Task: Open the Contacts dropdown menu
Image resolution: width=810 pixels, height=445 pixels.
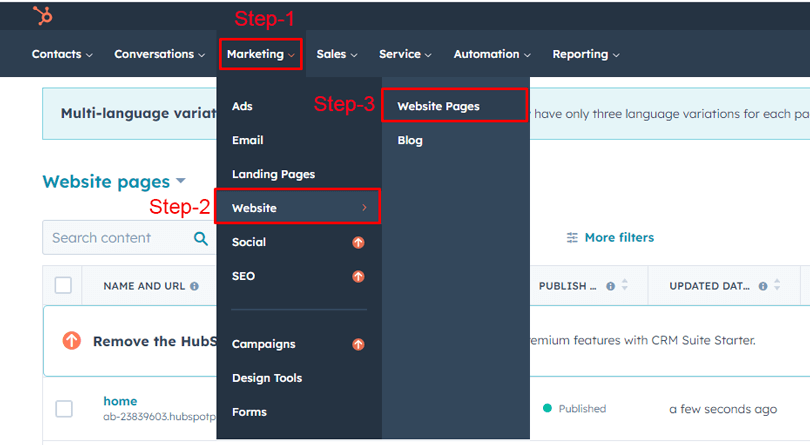Action: [62, 54]
